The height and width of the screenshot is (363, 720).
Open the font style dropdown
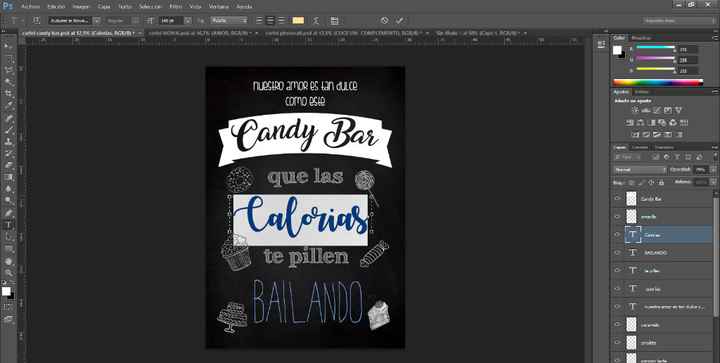click(135, 21)
